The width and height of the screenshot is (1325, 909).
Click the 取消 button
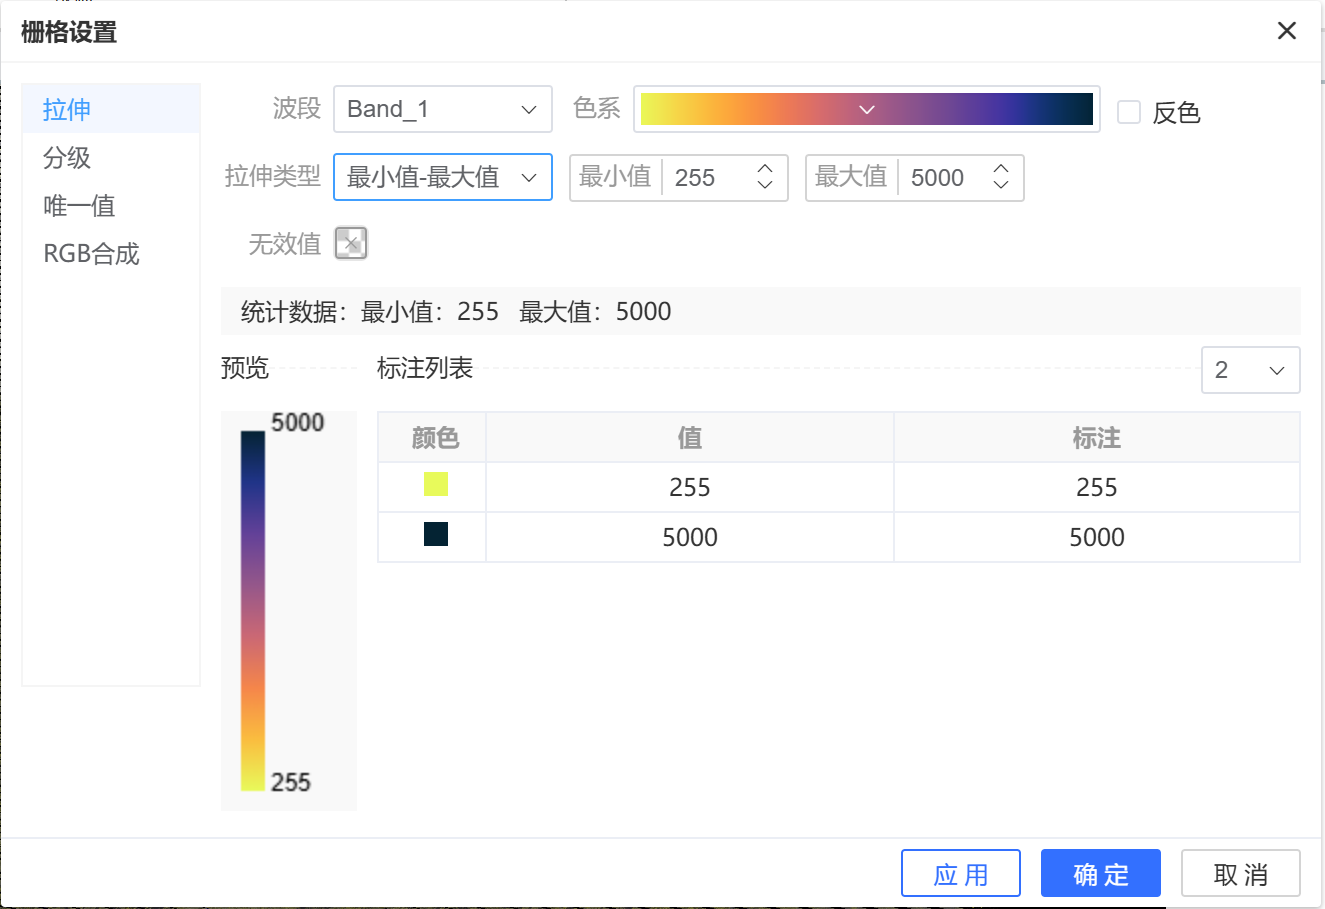[1240, 874]
